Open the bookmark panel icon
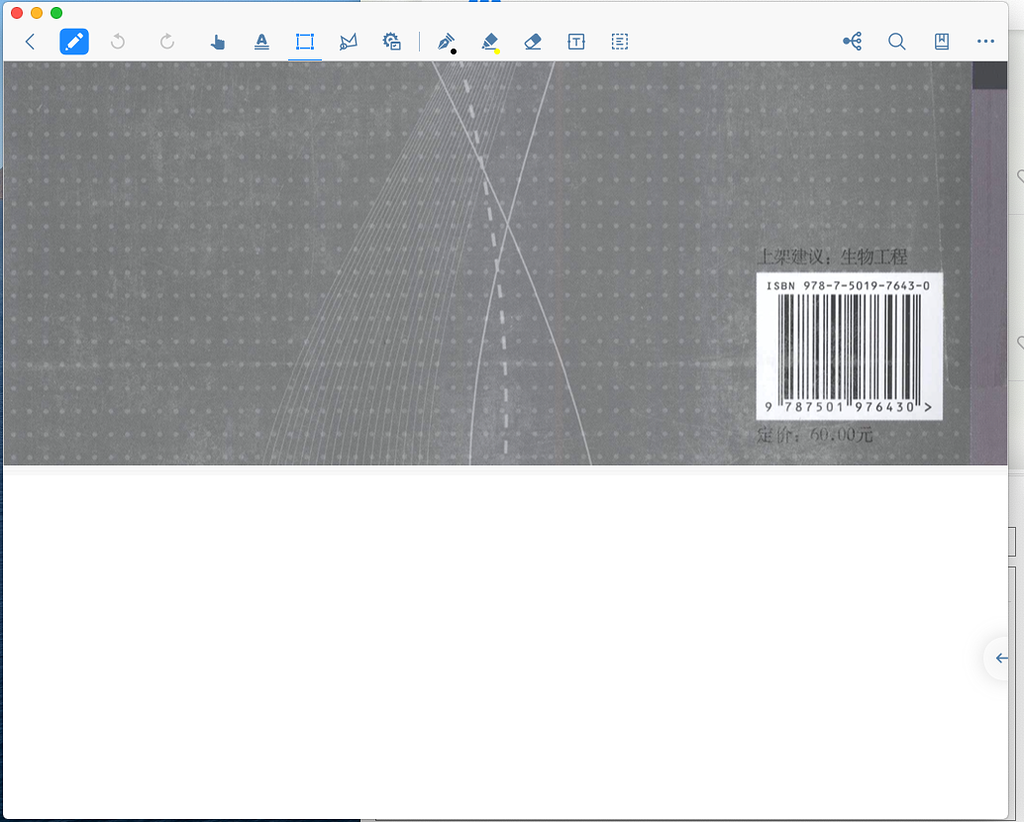 (941, 42)
